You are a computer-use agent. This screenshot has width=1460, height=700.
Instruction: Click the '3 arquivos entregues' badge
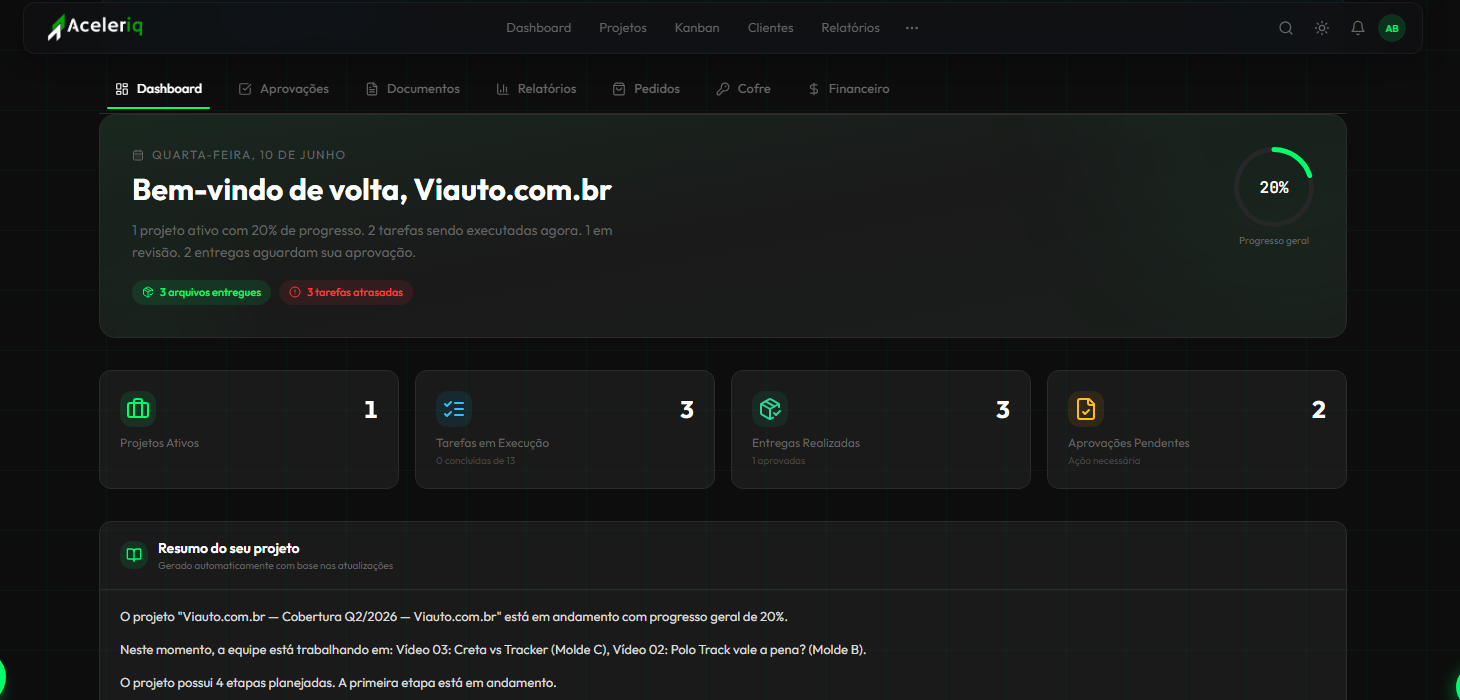(x=201, y=292)
